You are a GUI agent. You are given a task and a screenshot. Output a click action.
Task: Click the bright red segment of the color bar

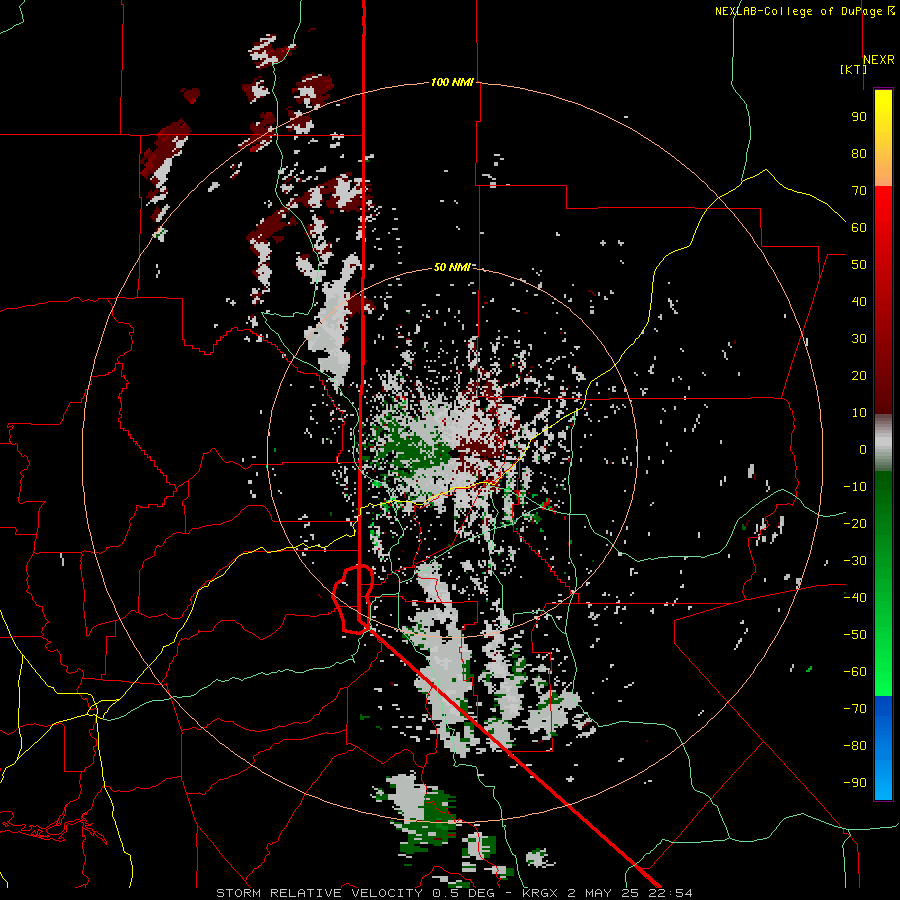click(x=883, y=208)
